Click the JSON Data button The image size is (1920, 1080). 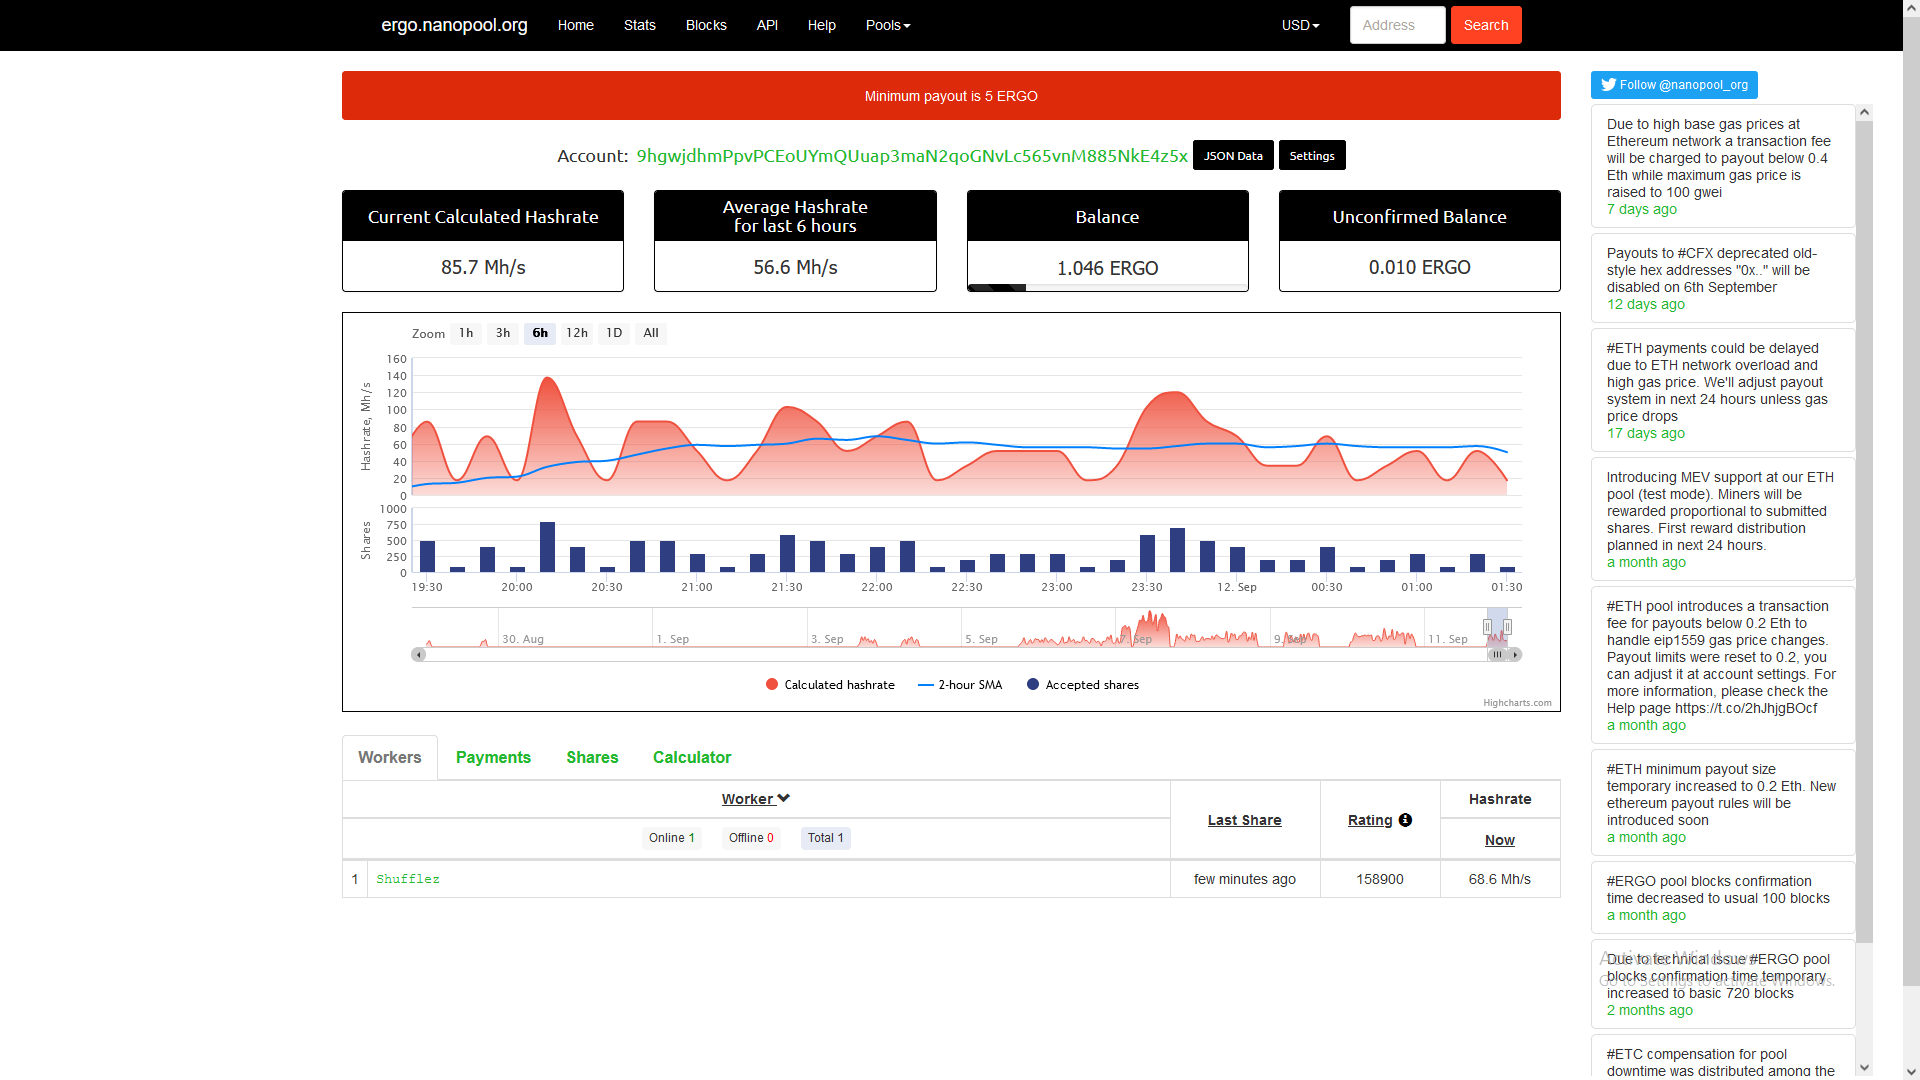(x=1233, y=156)
